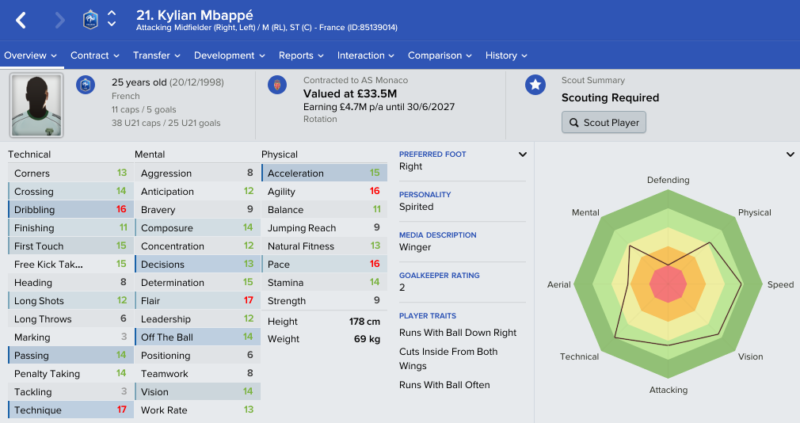Image resolution: width=800 pixels, height=423 pixels.
Task: Click the magnifier on Scout Player
Action: coord(574,123)
